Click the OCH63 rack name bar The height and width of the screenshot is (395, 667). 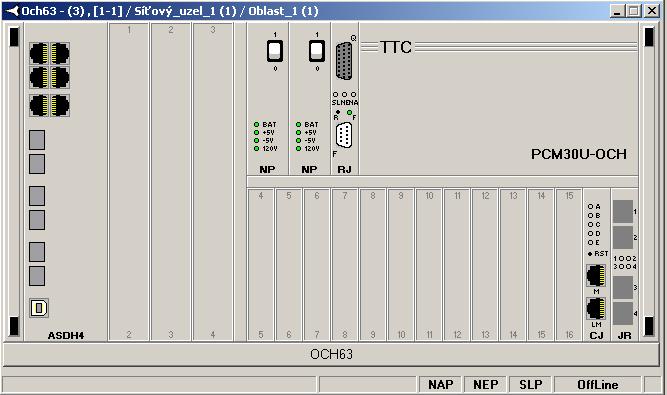click(x=331, y=354)
